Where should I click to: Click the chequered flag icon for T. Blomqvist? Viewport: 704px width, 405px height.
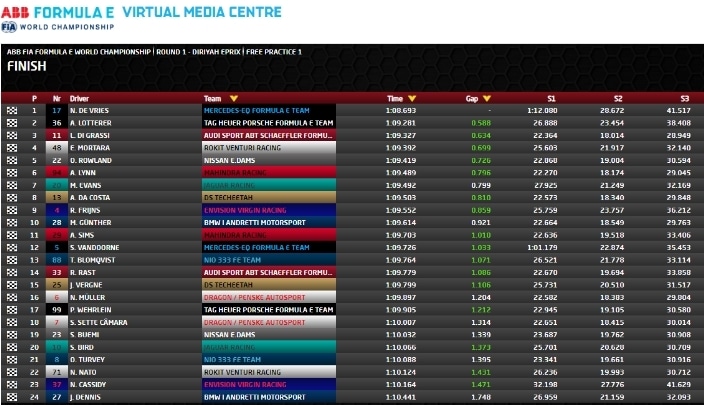[x=12, y=260]
